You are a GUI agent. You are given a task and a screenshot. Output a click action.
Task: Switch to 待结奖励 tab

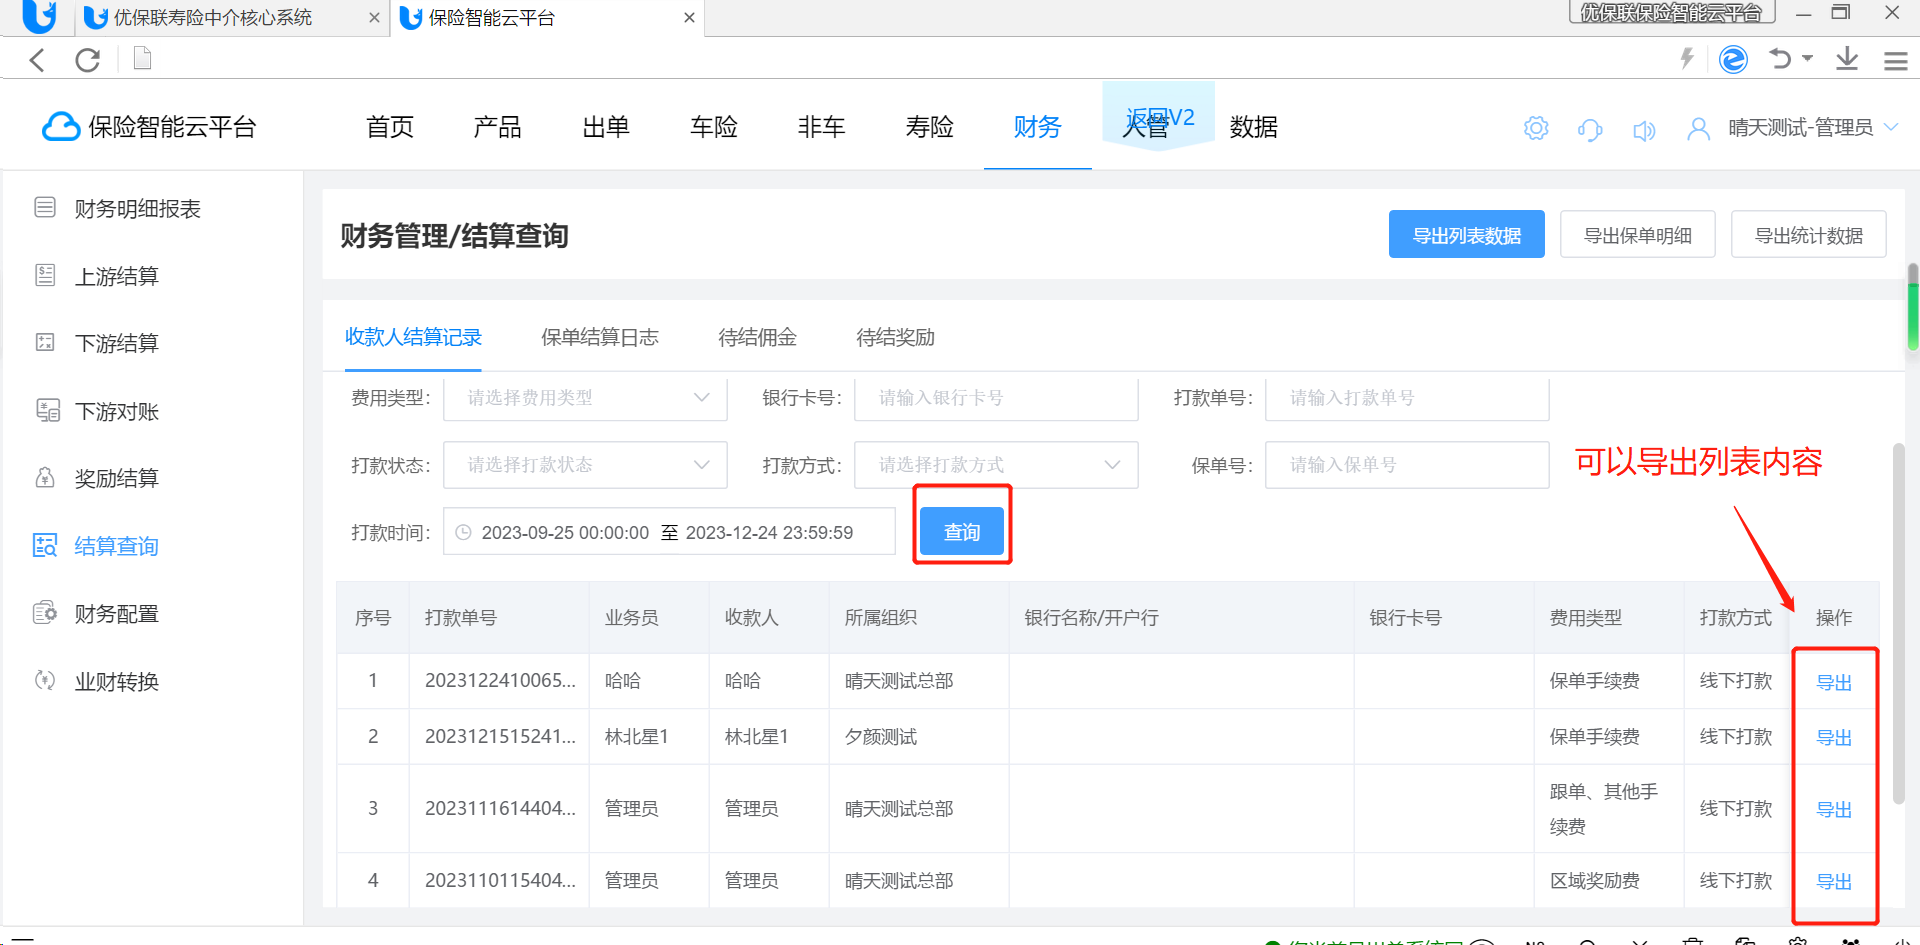[895, 337]
